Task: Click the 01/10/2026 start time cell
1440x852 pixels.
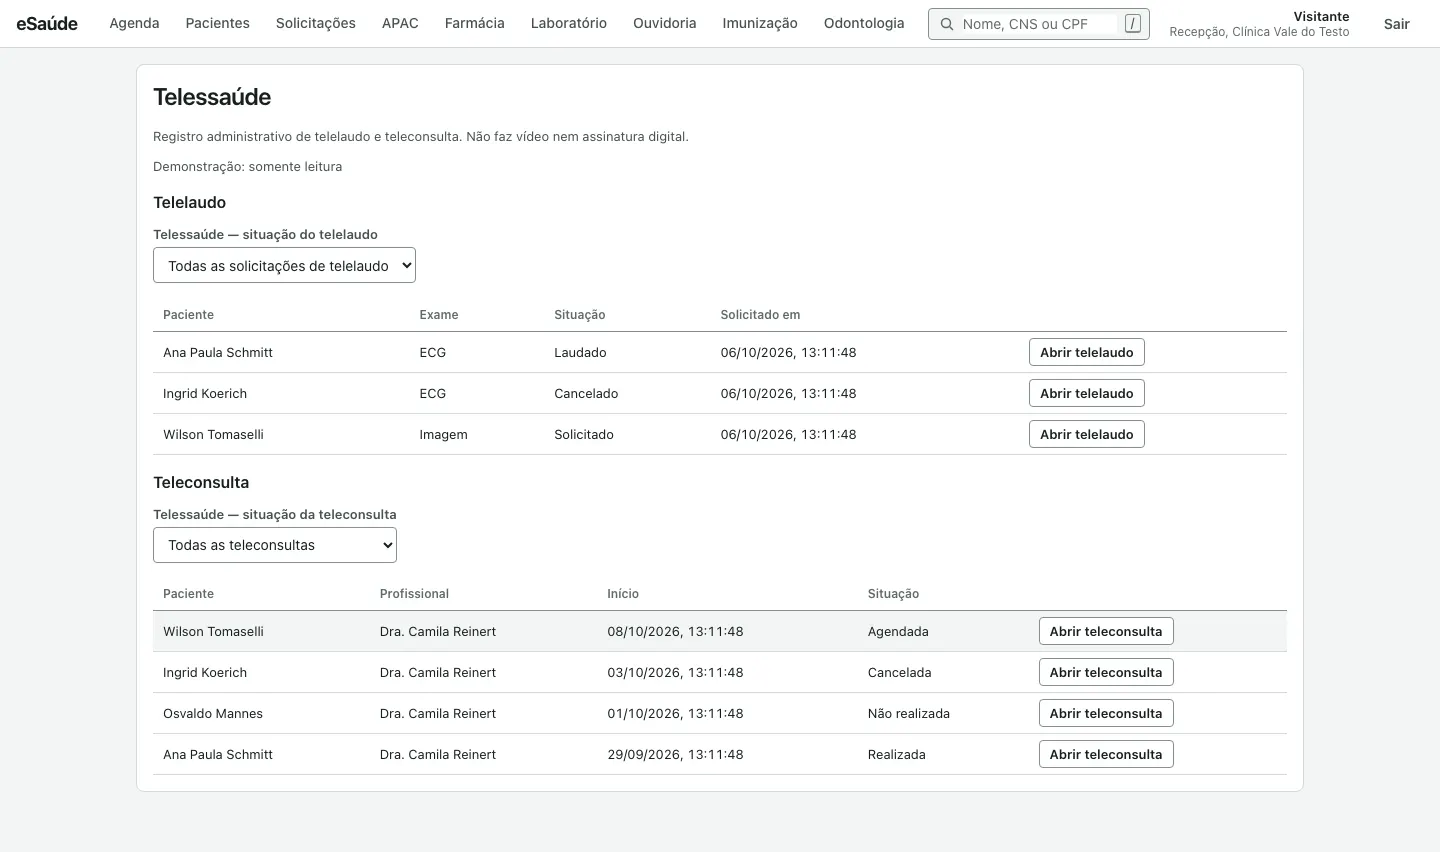Action: [675, 714]
